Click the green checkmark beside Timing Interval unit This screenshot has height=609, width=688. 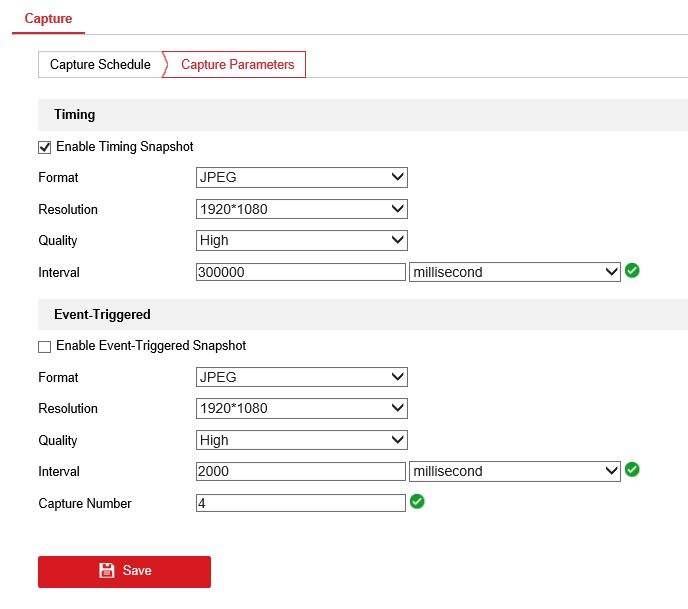pyautogui.click(x=632, y=271)
